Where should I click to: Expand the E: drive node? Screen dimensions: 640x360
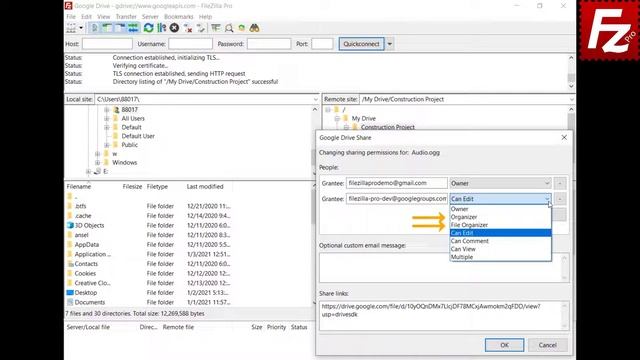[x=89, y=171]
